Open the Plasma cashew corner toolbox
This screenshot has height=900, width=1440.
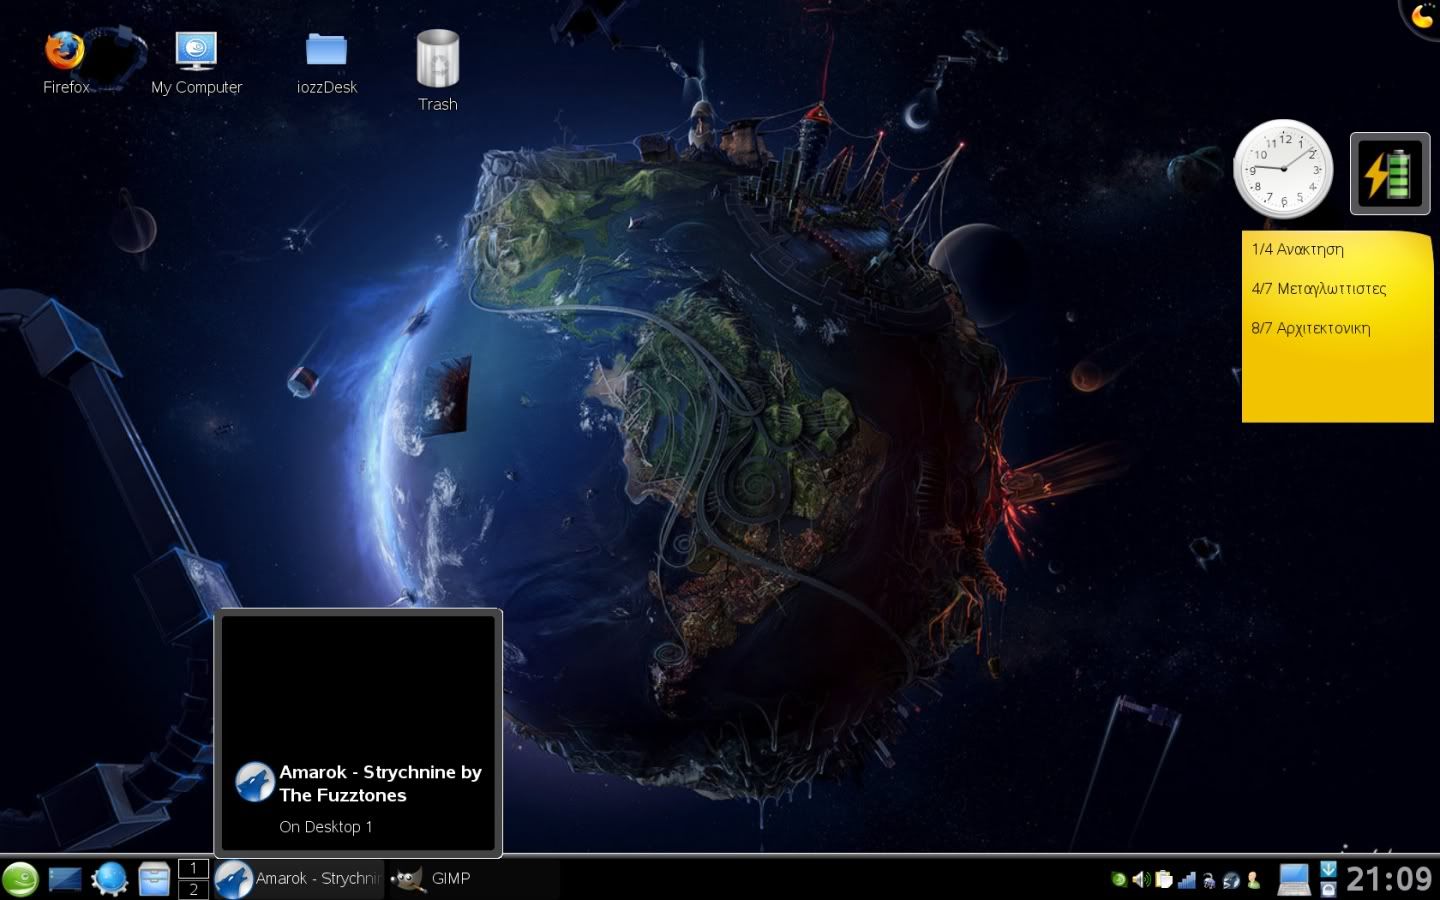tap(1420, 17)
